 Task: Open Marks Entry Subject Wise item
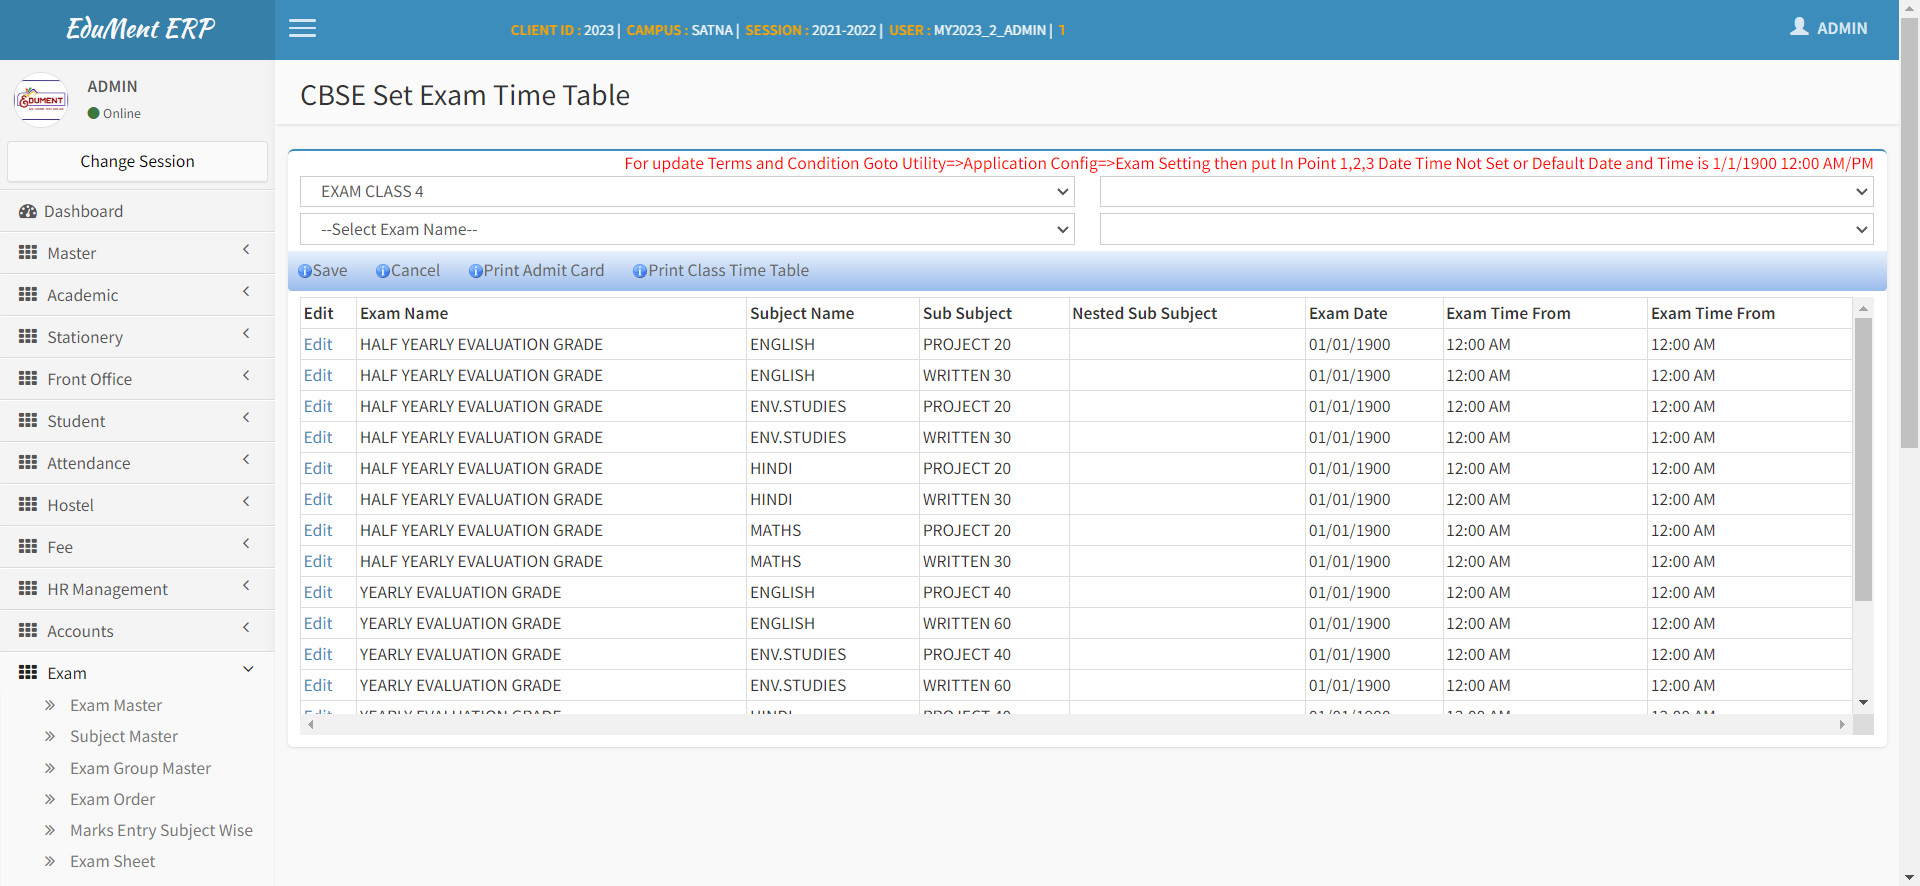click(x=161, y=830)
